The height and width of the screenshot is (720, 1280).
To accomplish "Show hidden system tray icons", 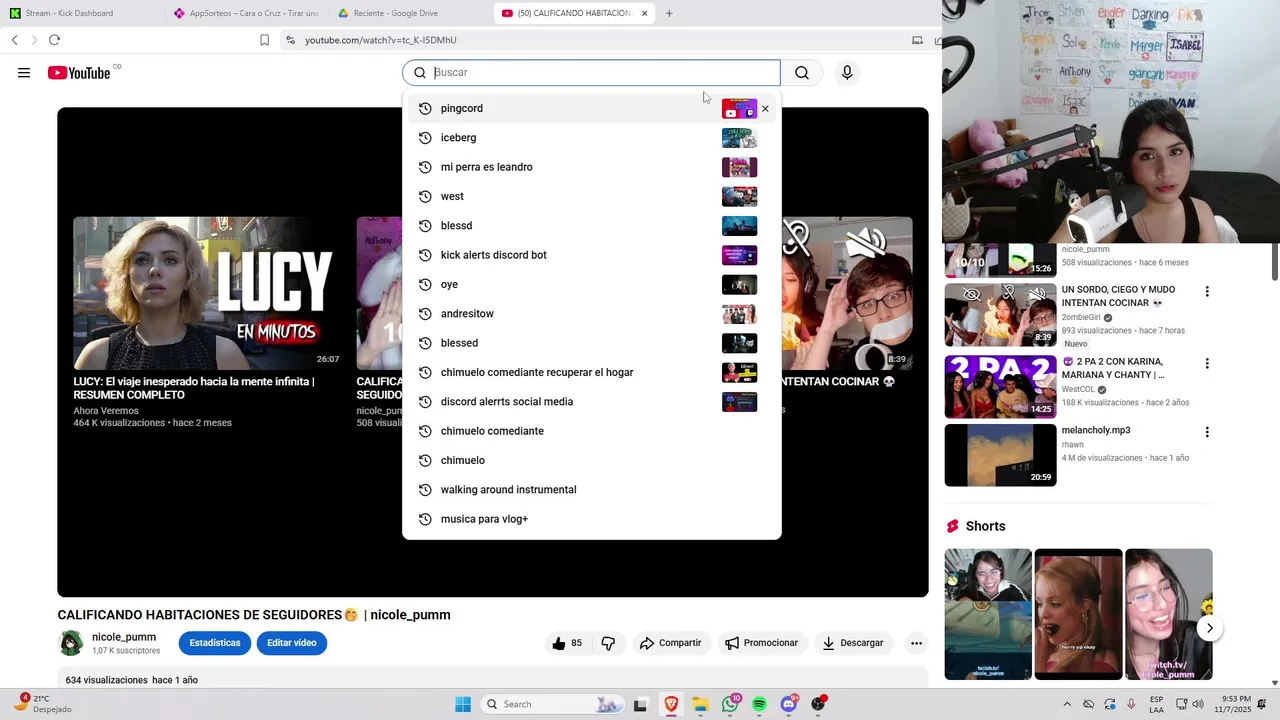I will click(1067, 704).
